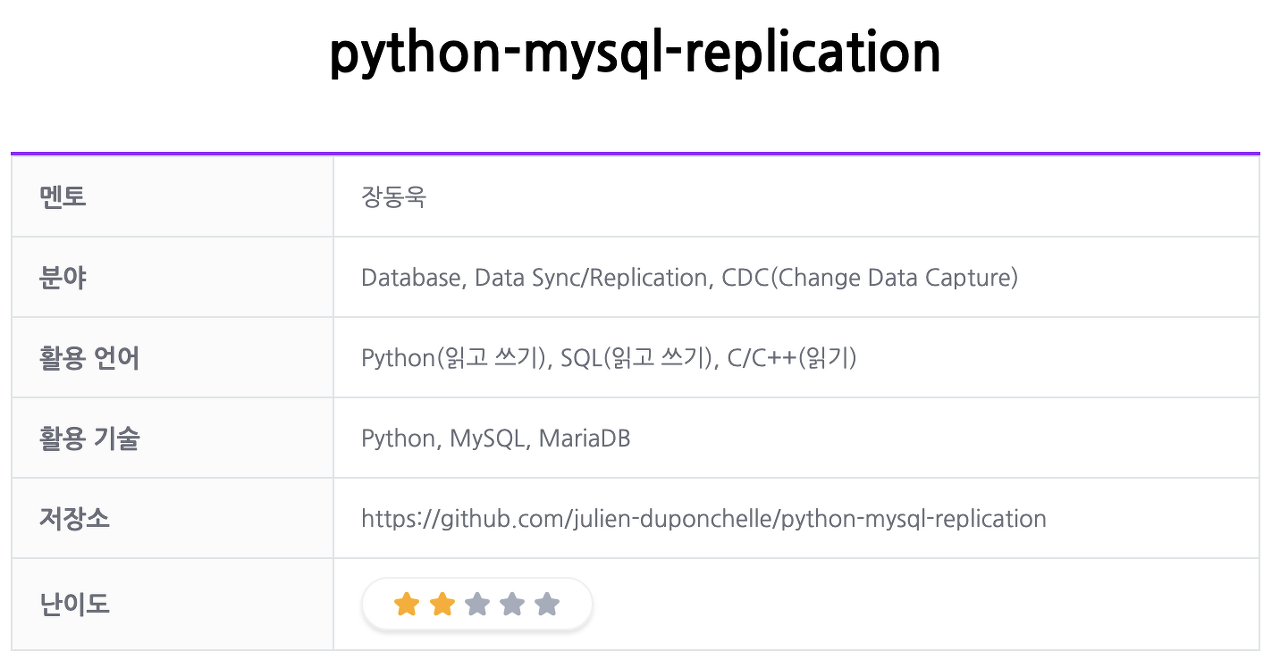Click the CDC(Change Data Capture) text
1280x668 pixels.
870,277
